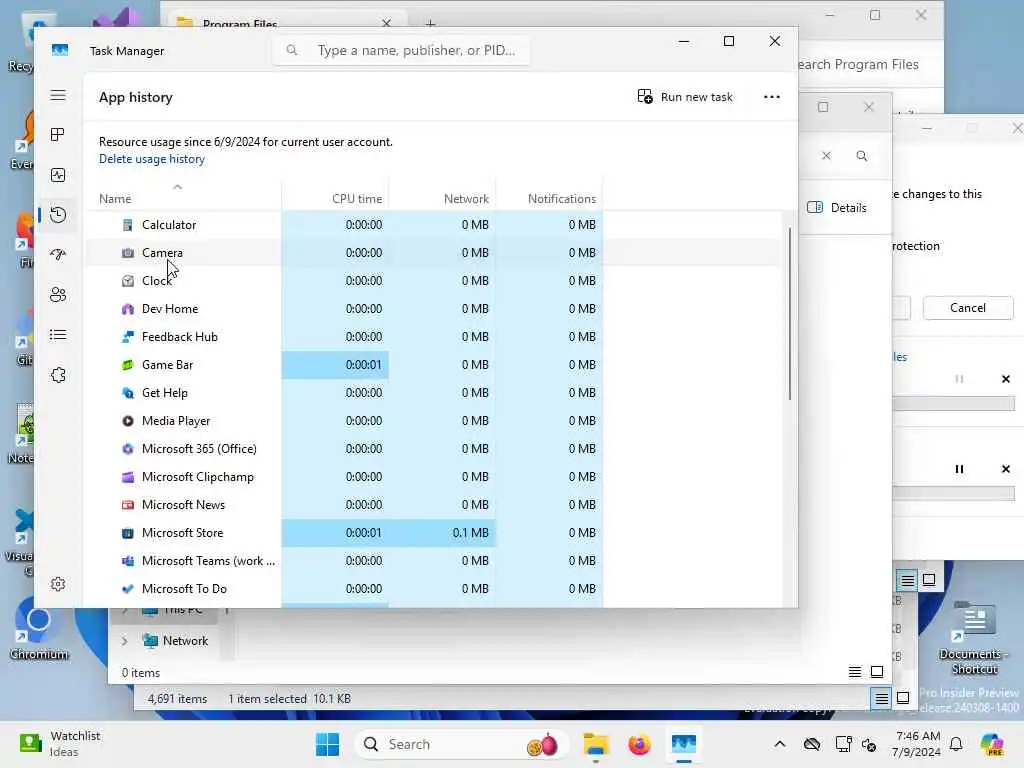Click Microsoft Store network 0.1 MB cell
The width and height of the screenshot is (1024, 768).
point(442,534)
